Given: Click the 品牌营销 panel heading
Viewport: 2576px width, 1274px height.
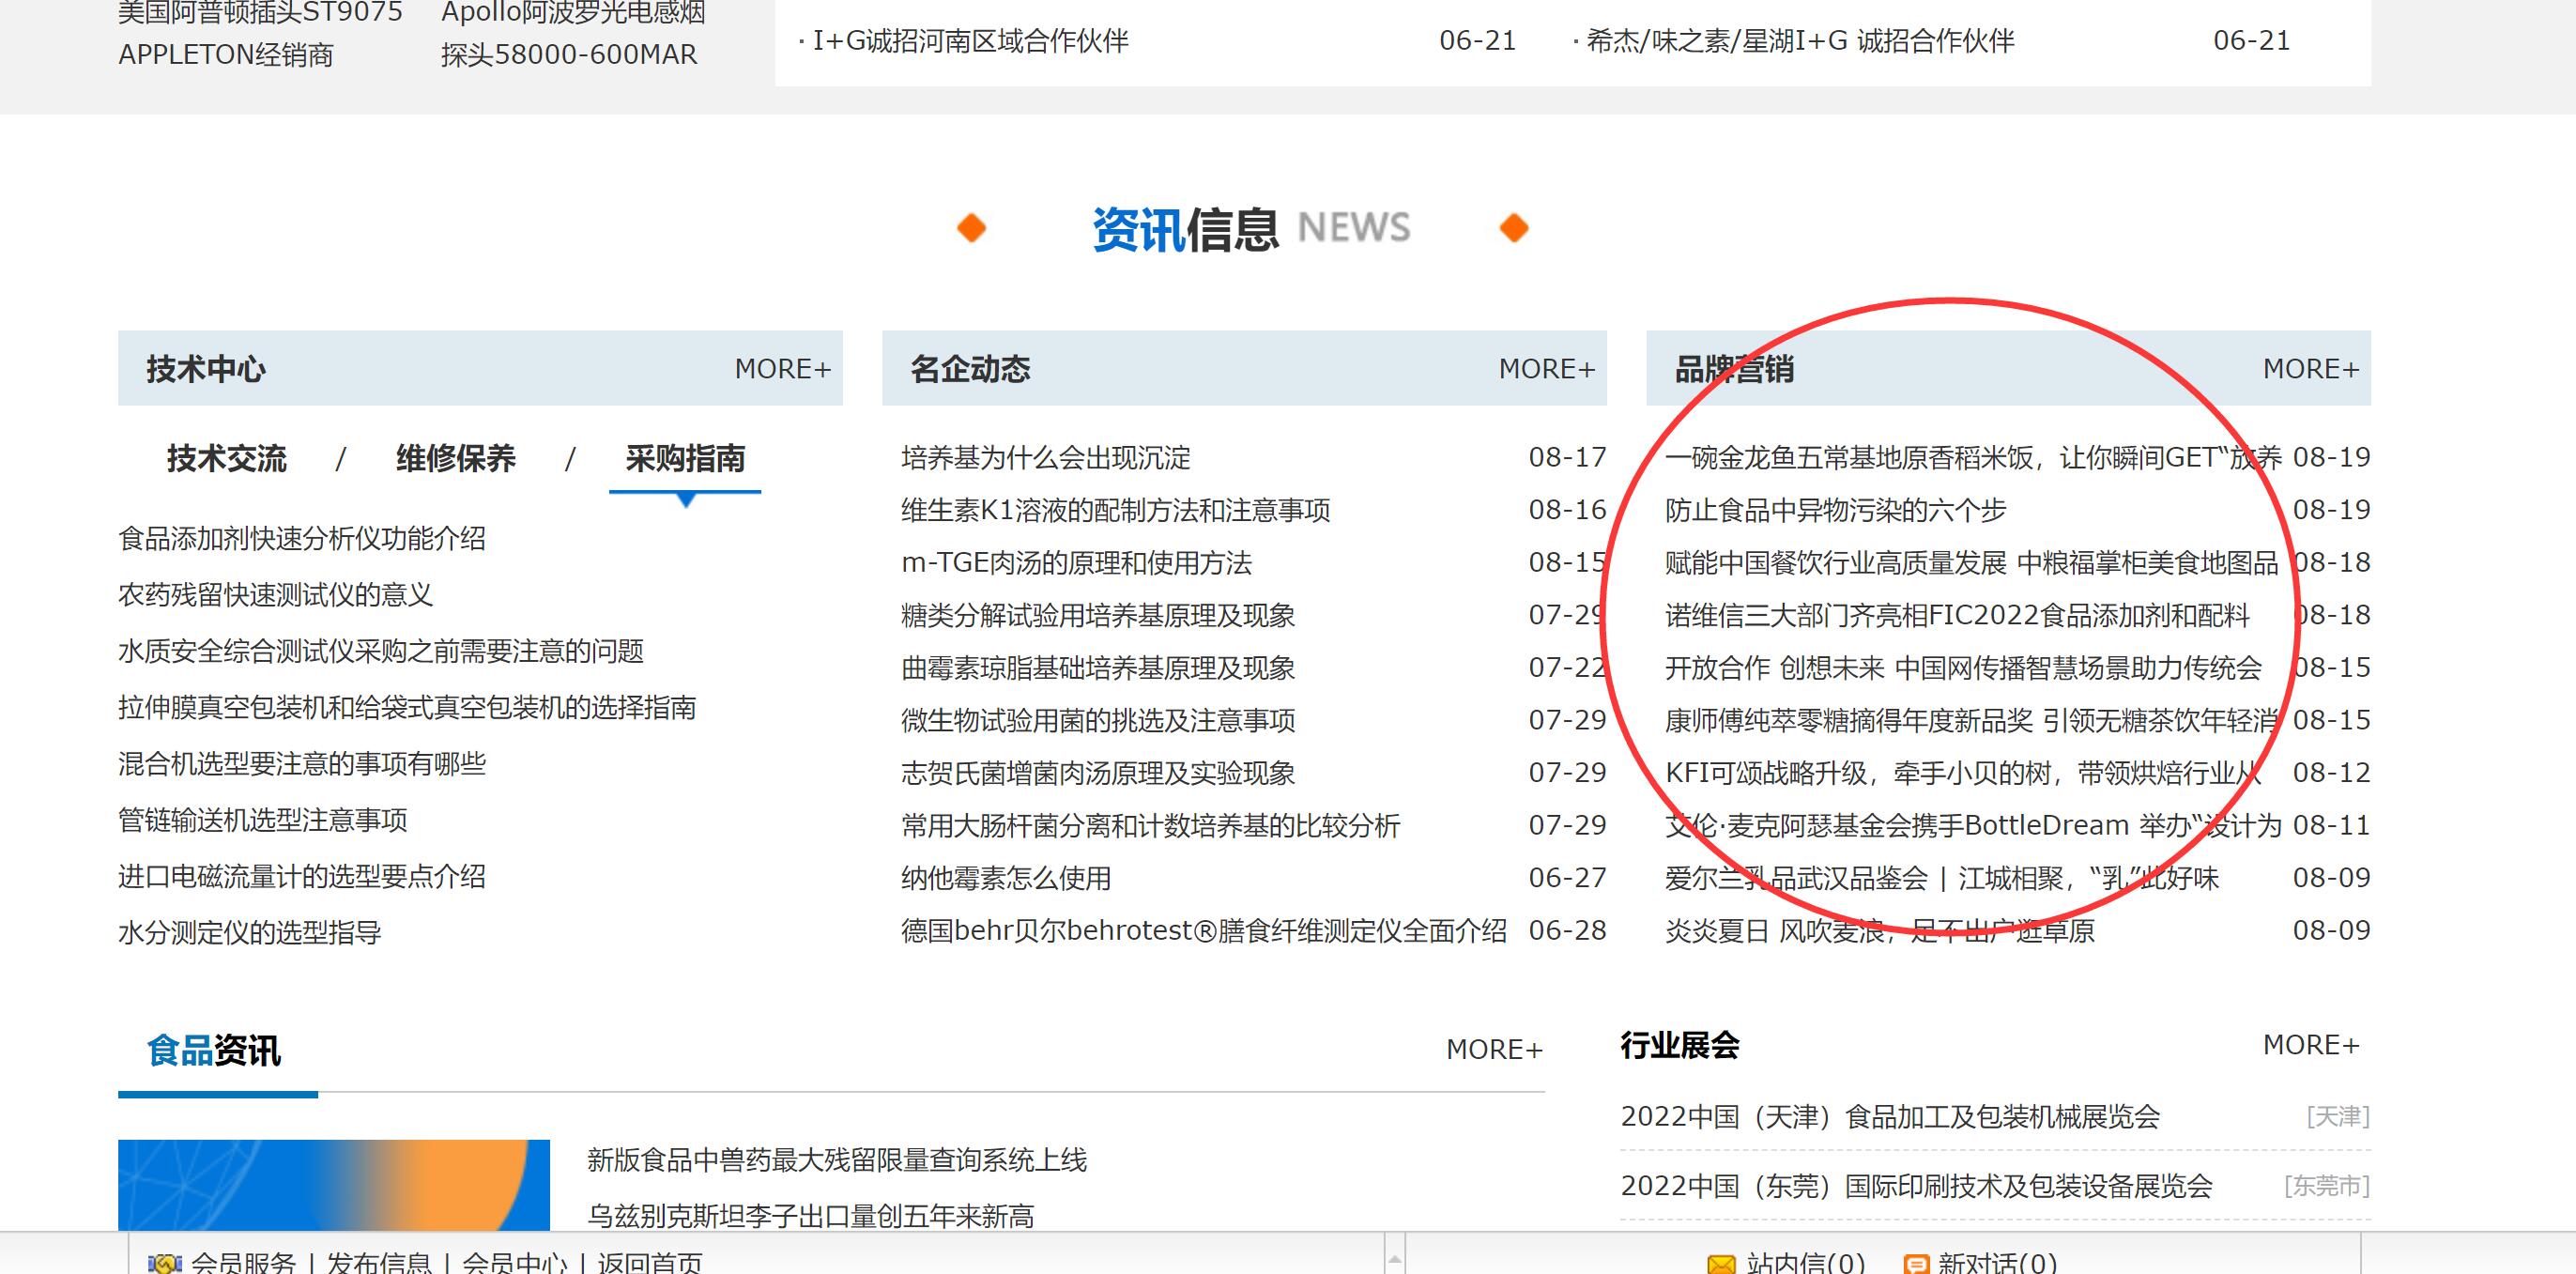Looking at the screenshot, I should pyautogui.click(x=1735, y=369).
